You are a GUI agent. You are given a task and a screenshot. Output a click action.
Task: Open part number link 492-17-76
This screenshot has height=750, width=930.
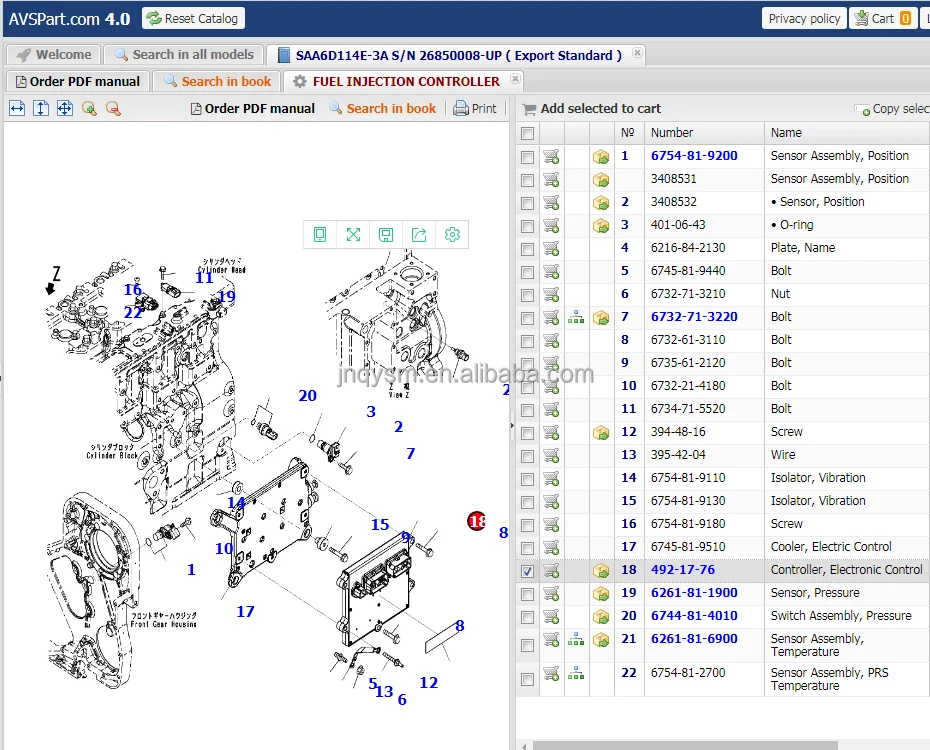point(682,570)
